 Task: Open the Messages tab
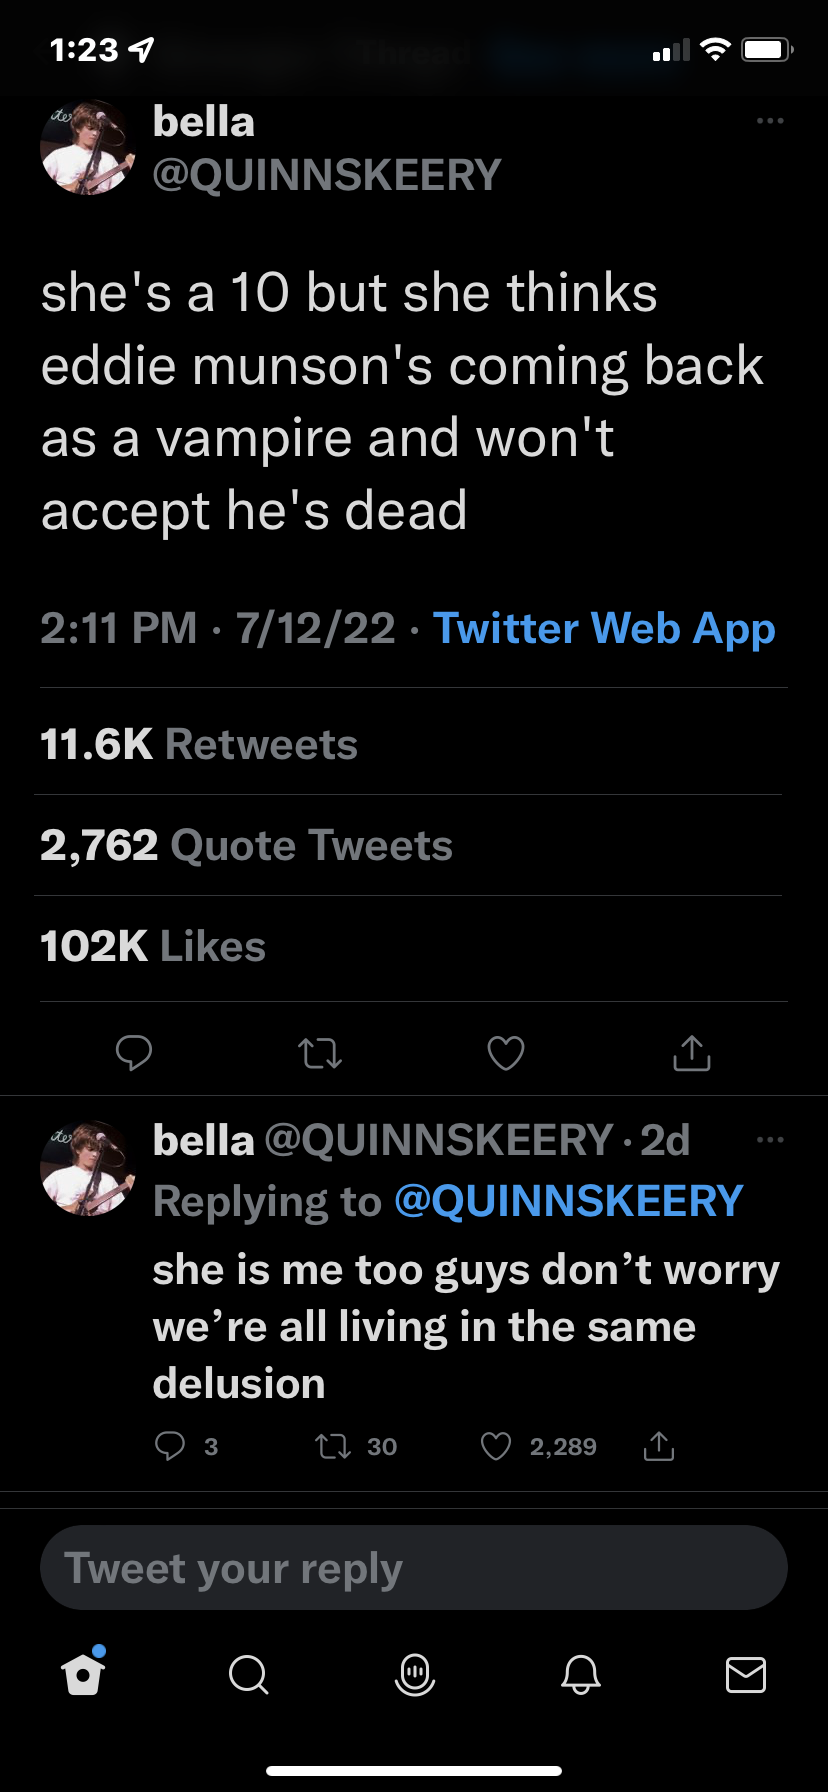pyautogui.click(x=745, y=1673)
